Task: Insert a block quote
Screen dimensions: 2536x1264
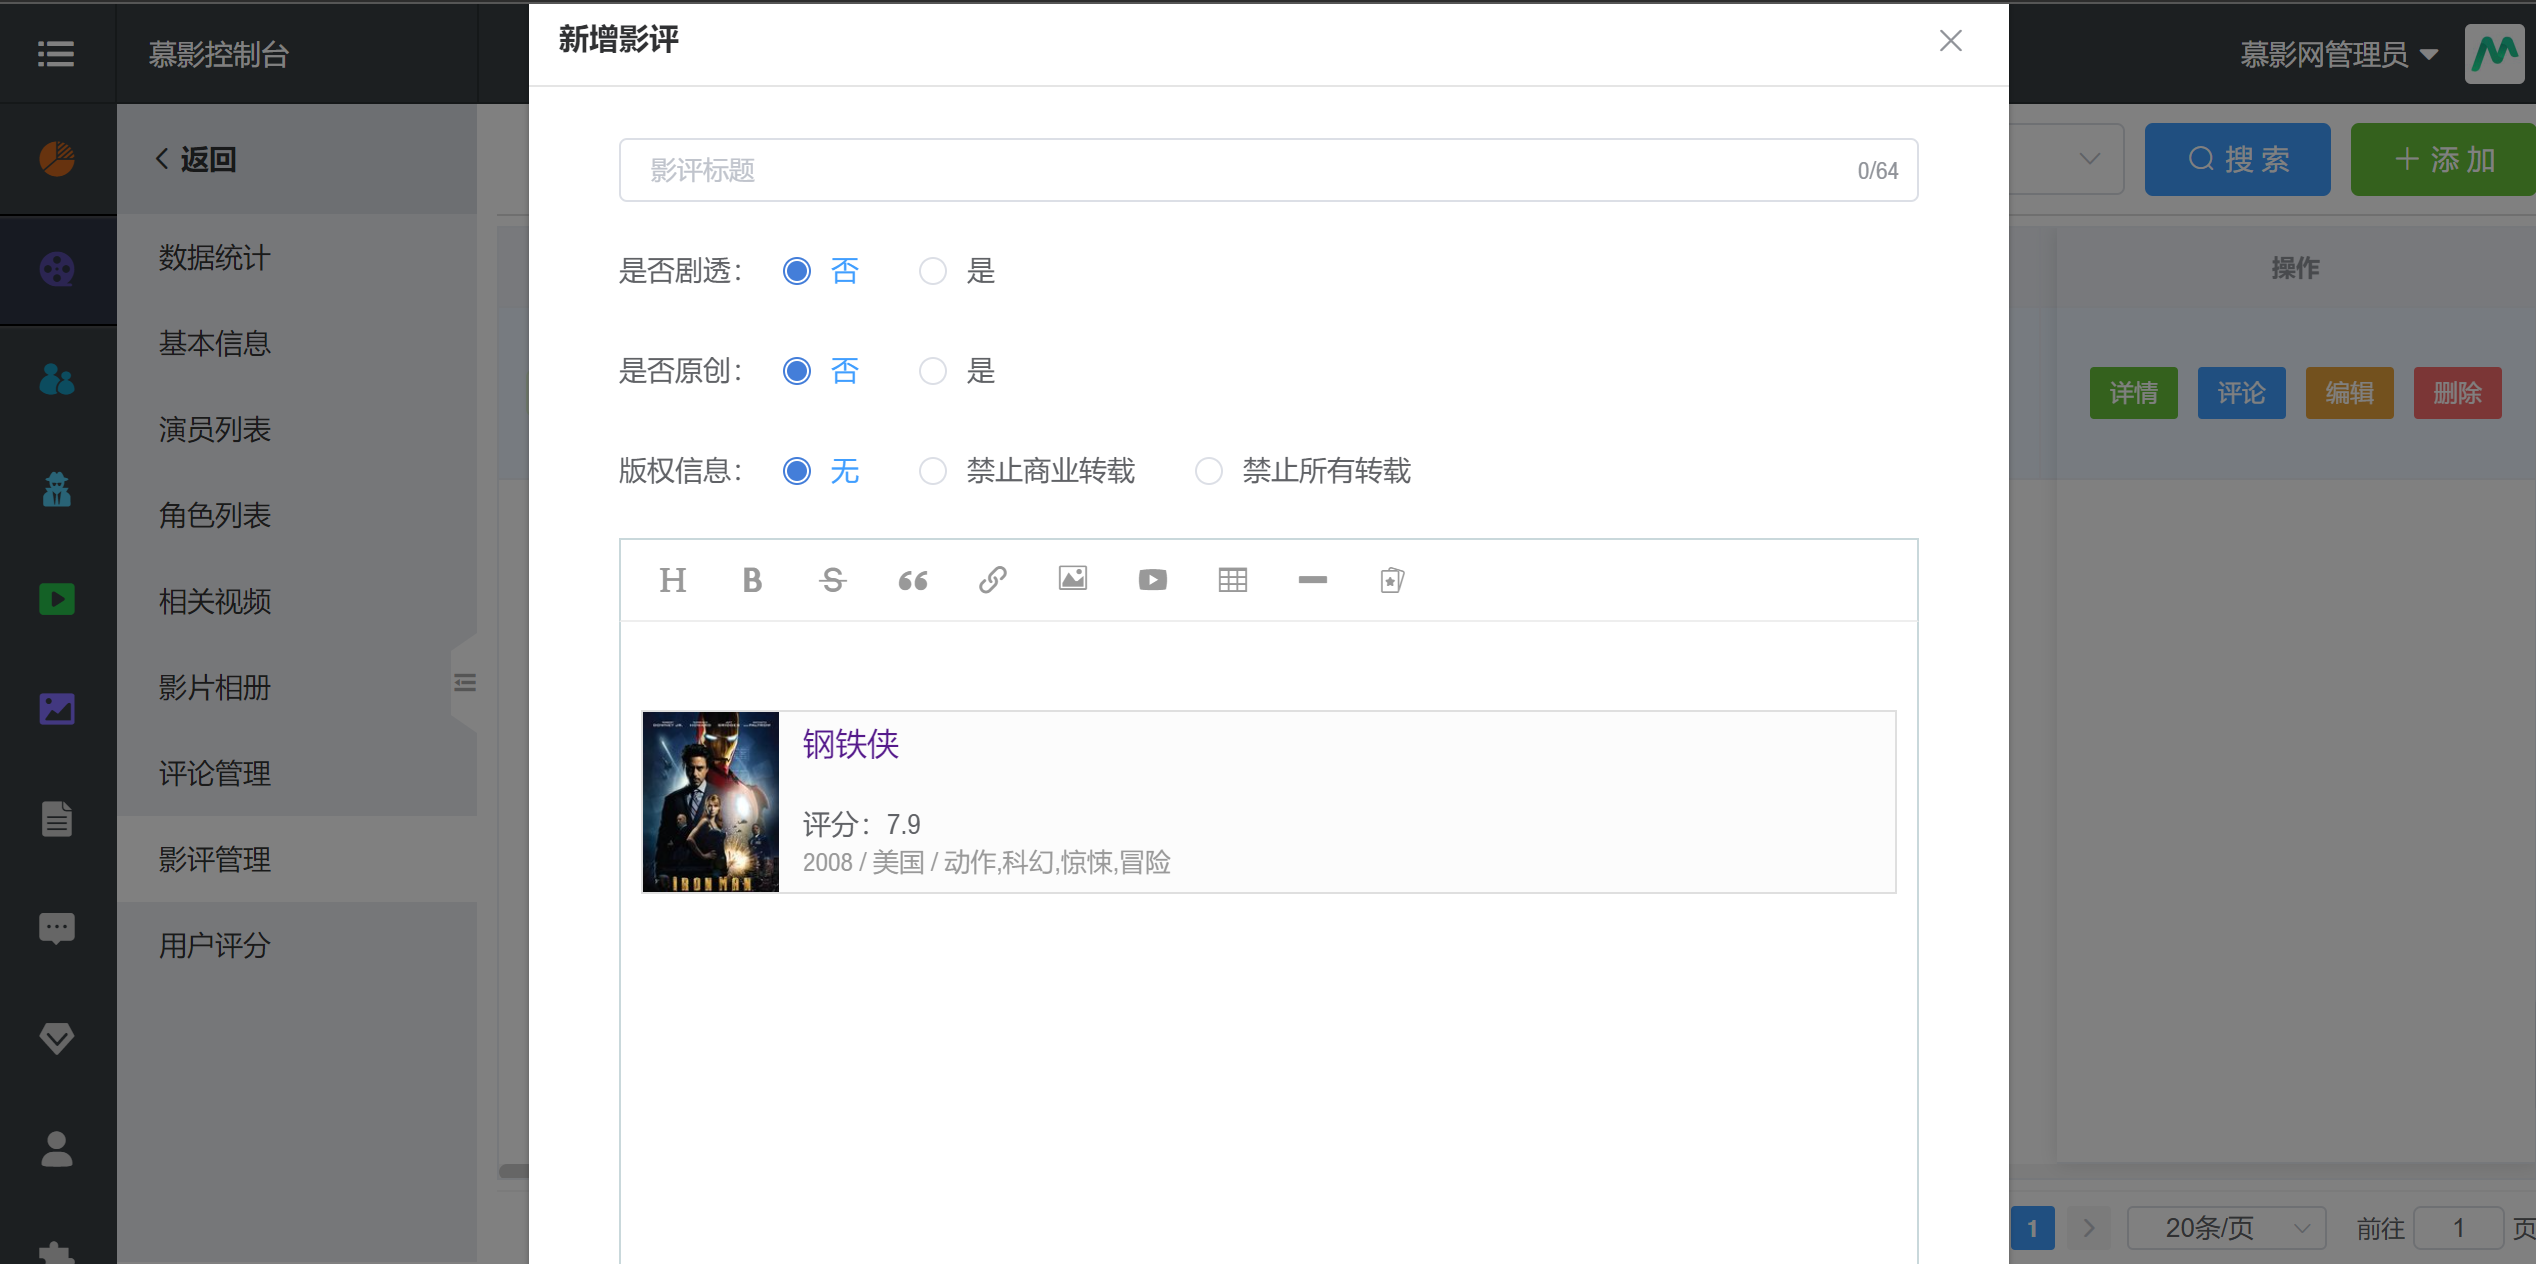Action: coord(912,580)
